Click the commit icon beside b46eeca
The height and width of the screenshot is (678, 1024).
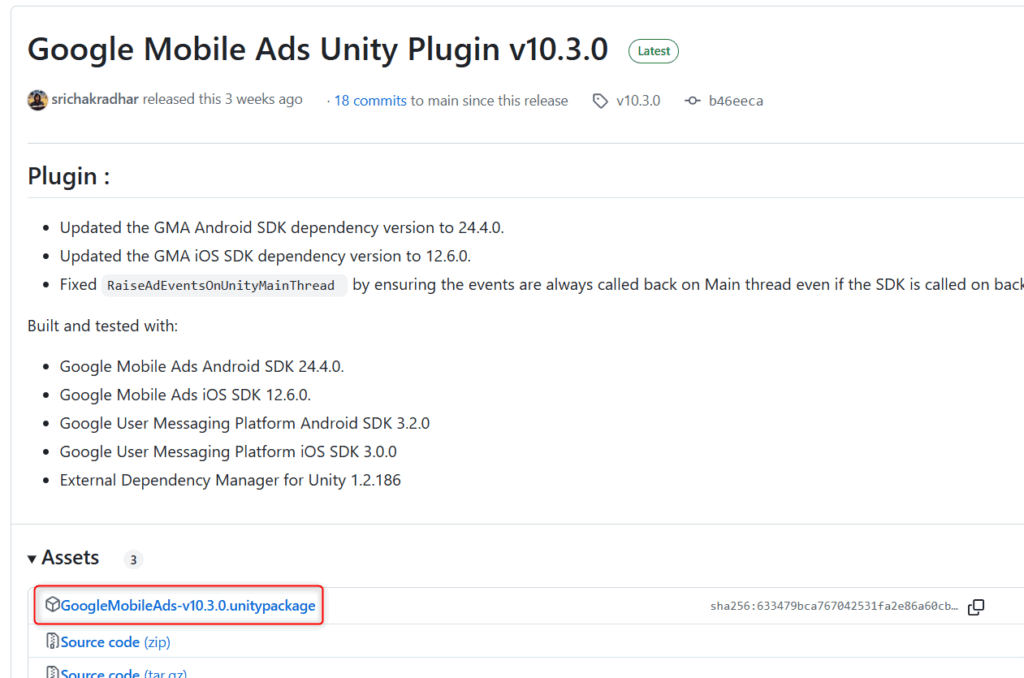point(692,101)
